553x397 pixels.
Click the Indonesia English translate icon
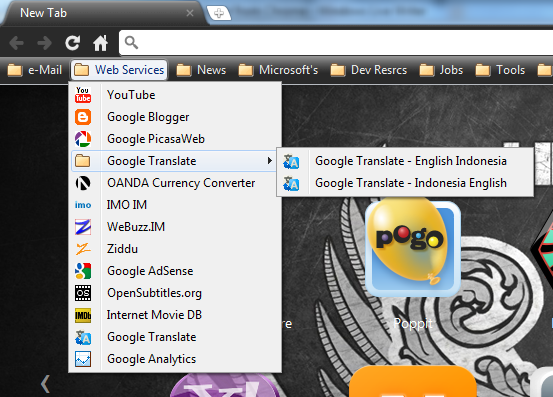point(291,183)
